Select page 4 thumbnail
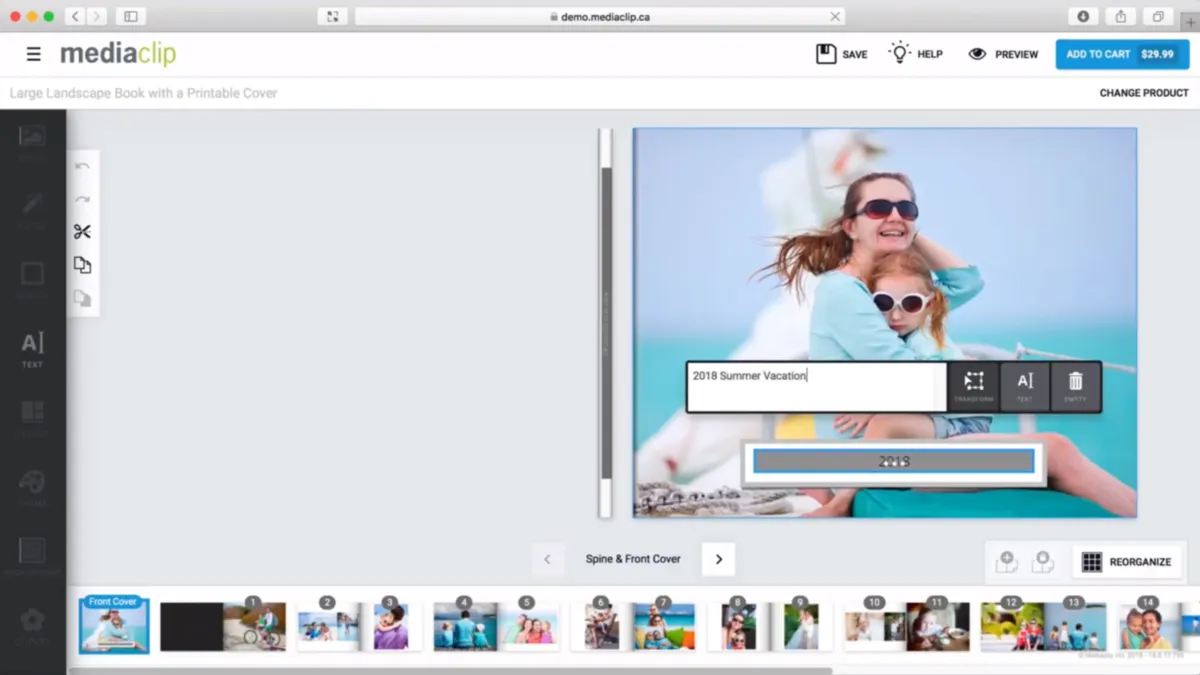 (465, 627)
